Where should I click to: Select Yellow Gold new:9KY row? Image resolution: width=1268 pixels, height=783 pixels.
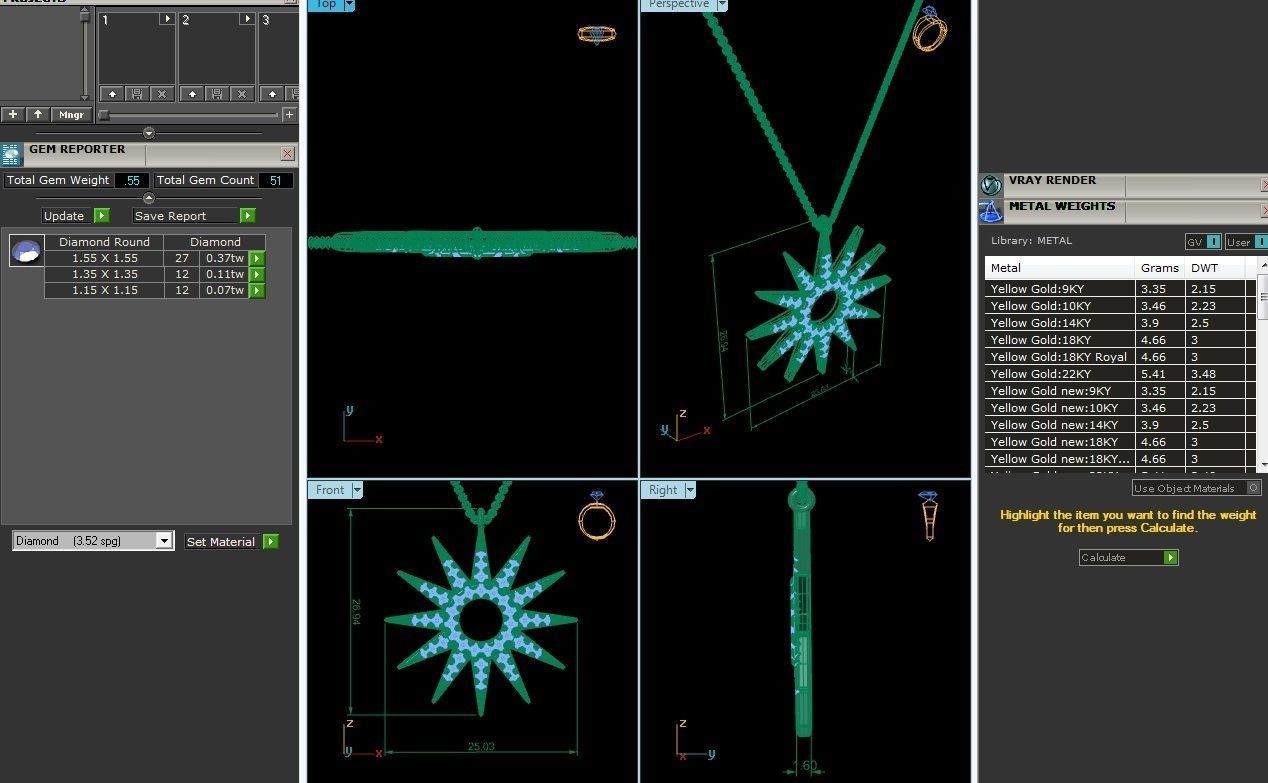point(1120,391)
